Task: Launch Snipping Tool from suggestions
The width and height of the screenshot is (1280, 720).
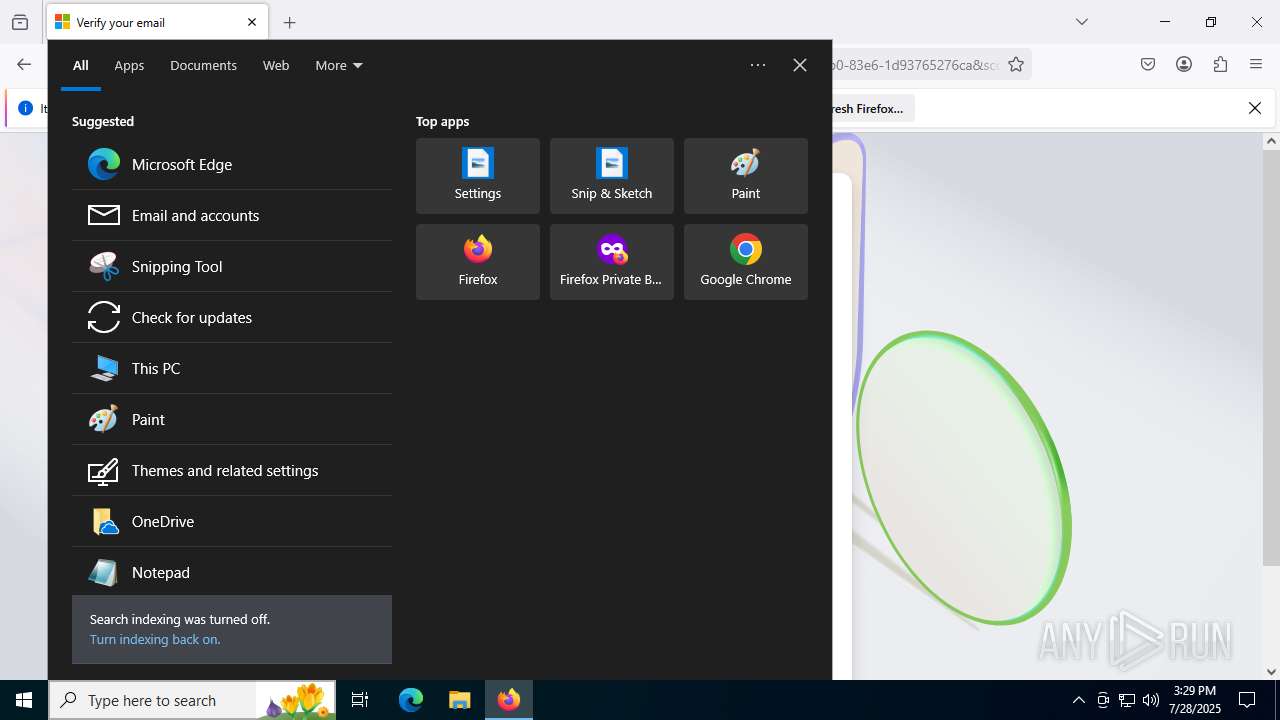Action: 232,266
